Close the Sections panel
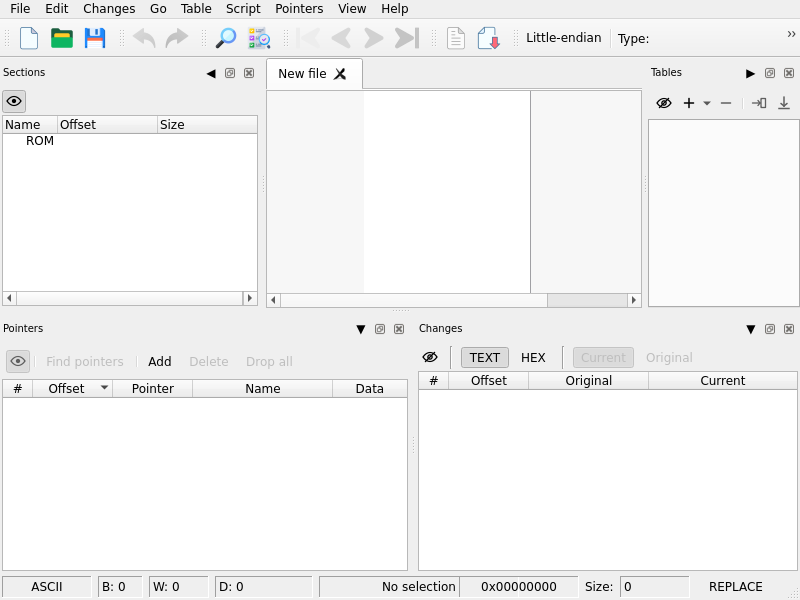 249,73
